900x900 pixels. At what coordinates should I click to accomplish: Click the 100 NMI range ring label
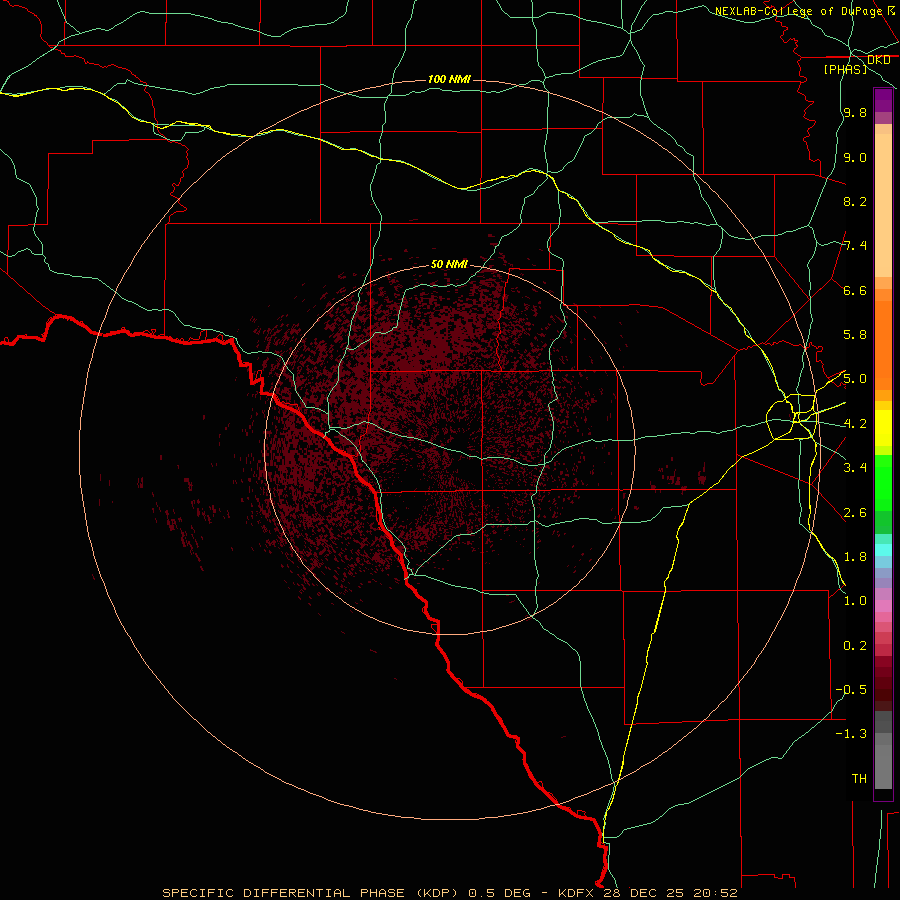point(449,79)
